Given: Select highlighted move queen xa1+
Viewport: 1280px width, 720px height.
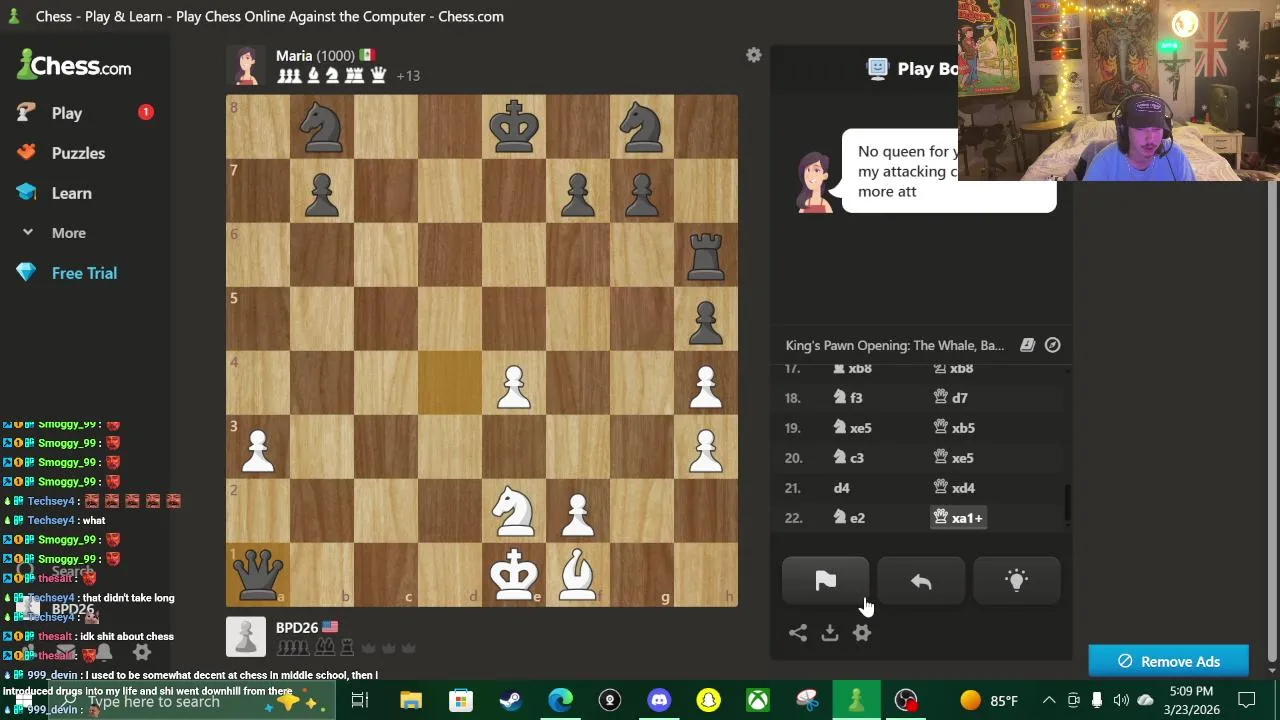Looking at the screenshot, I should pyautogui.click(x=958, y=518).
